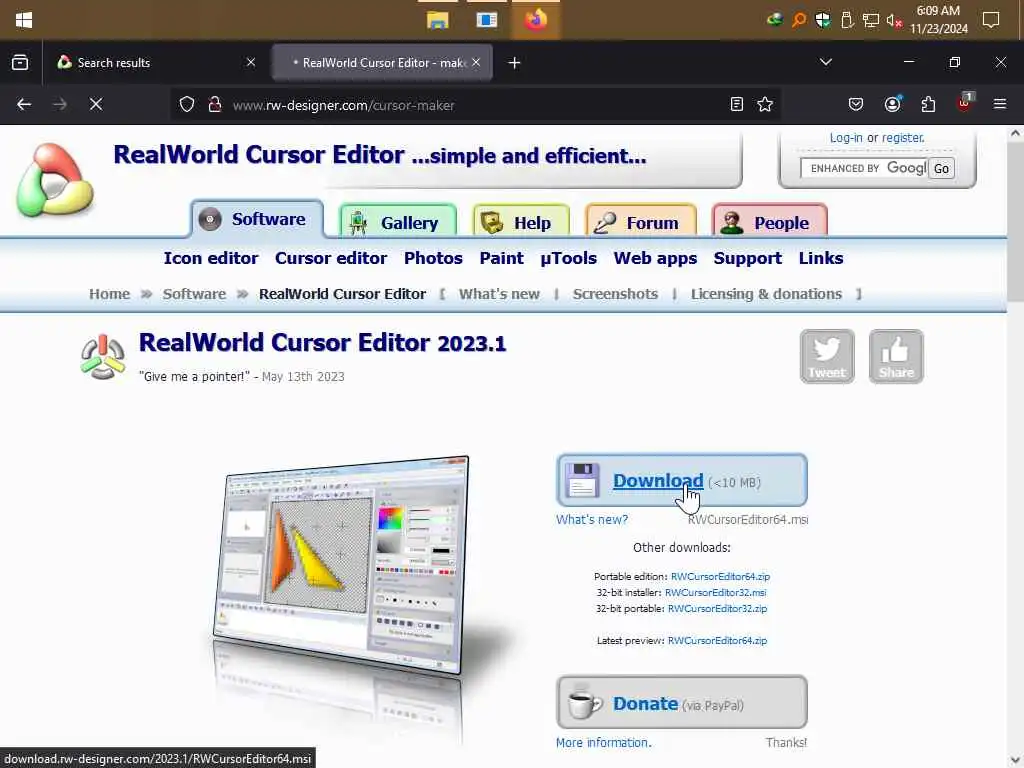Open the Firefox hamburger application menu

point(1000,104)
